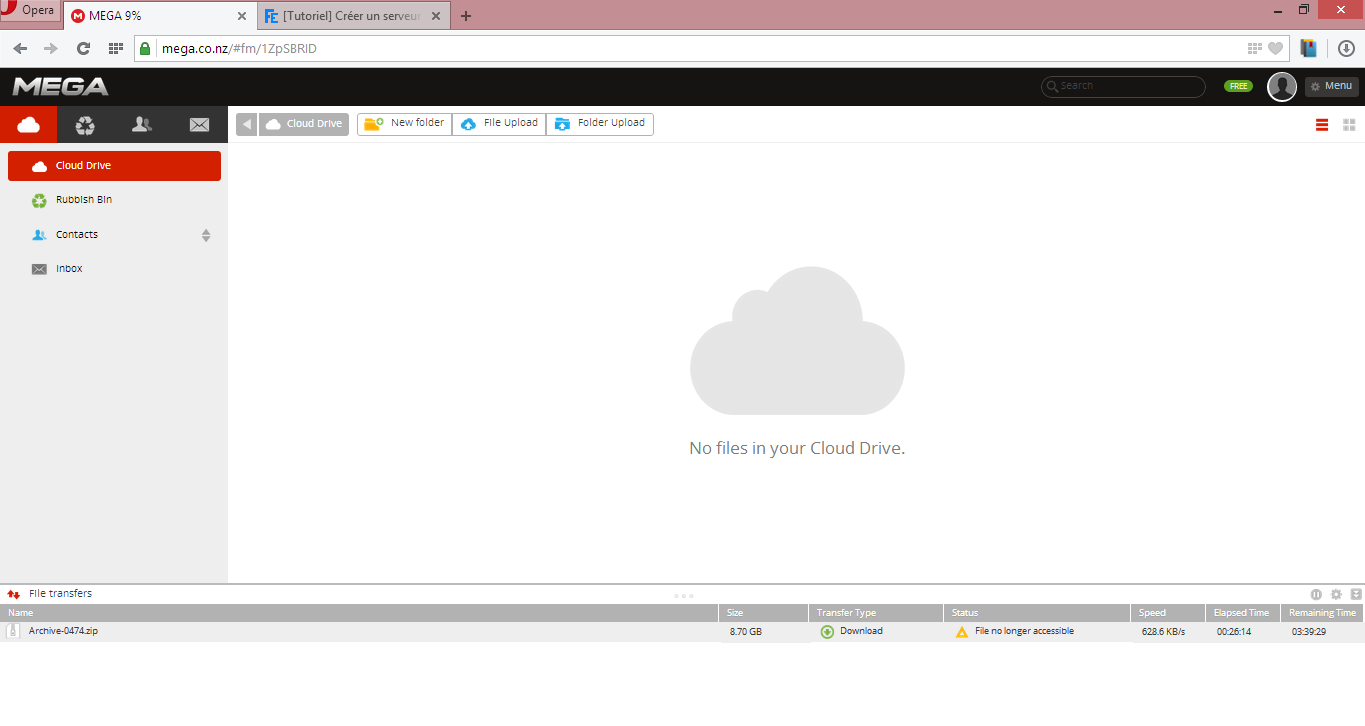The height and width of the screenshot is (726, 1365).
Task: Go forward to the next page
Action: 51,48
